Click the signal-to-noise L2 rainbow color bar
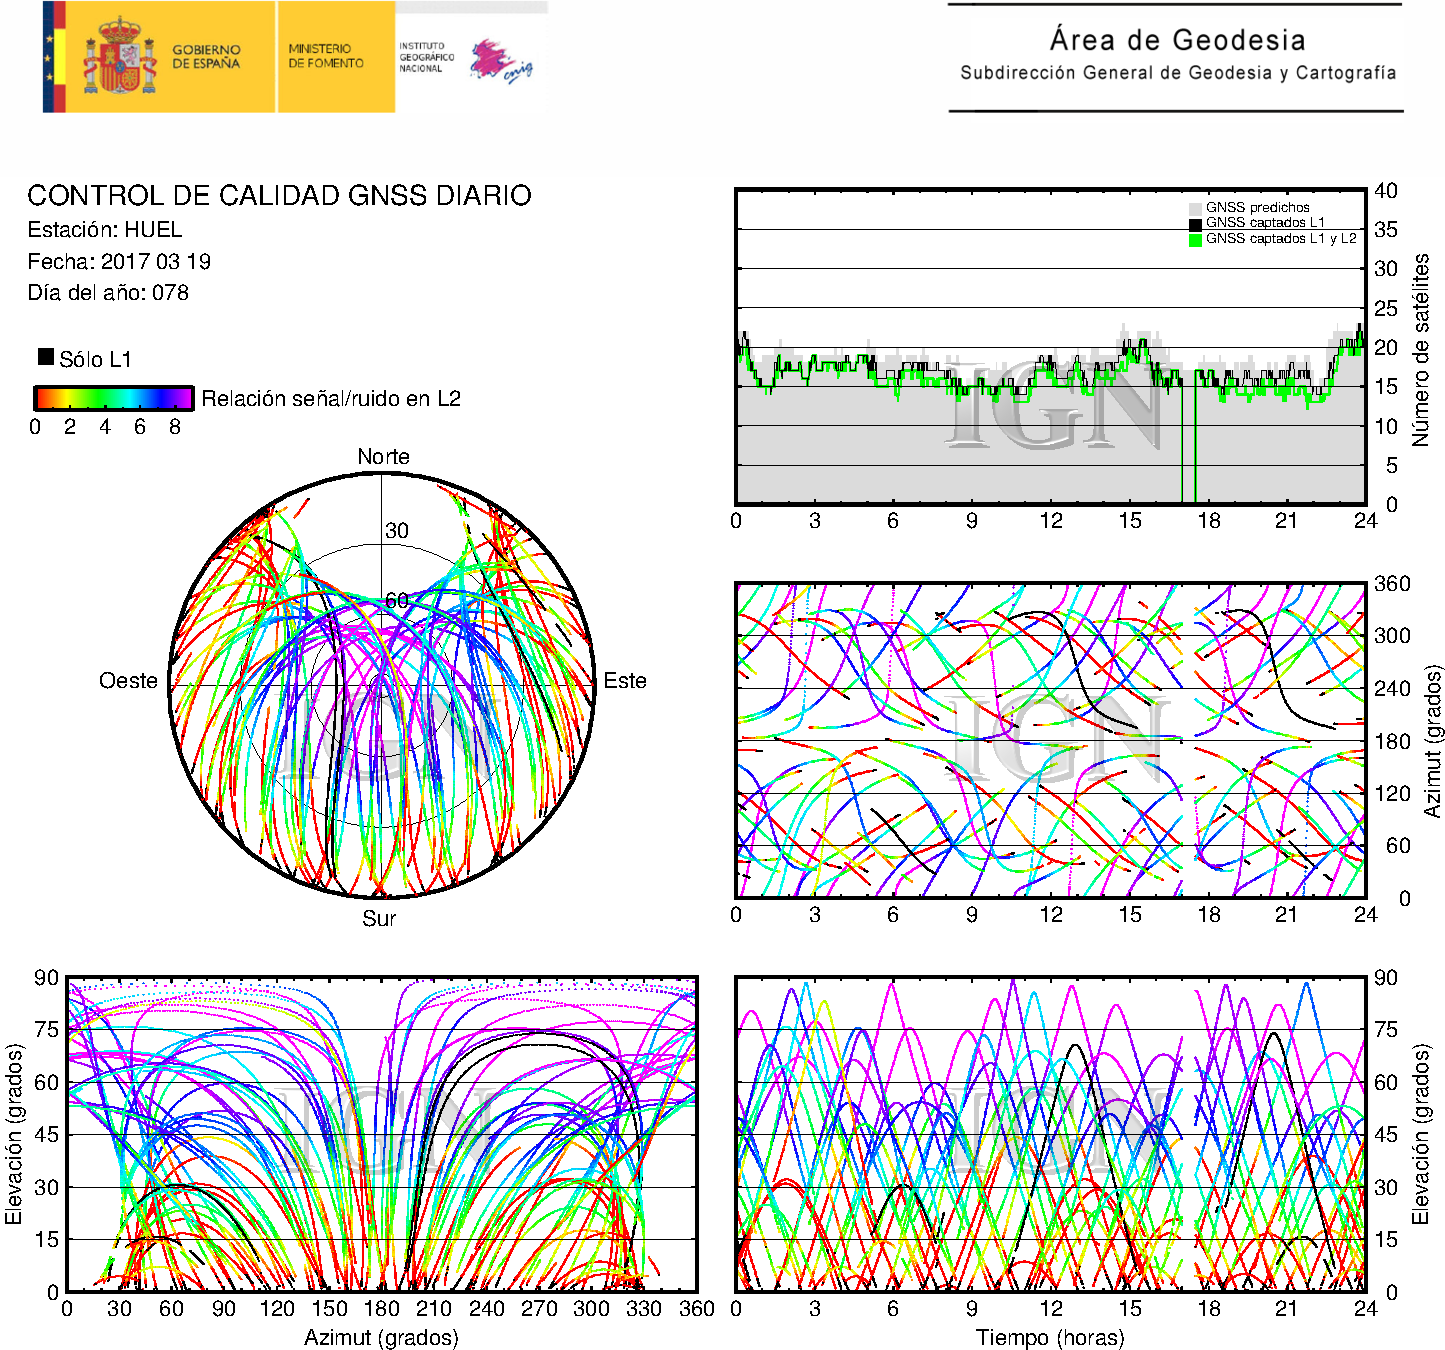Image resolution: width=1445 pixels, height=1350 pixels. pyautogui.click(x=113, y=398)
